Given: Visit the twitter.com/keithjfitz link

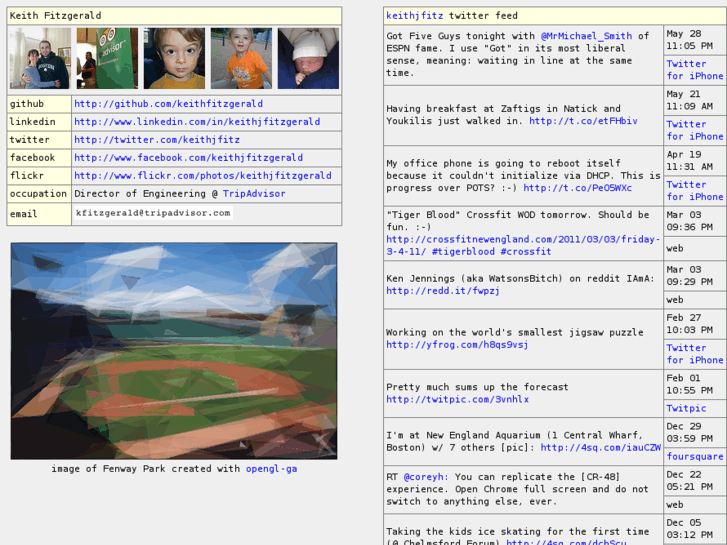Looking at the screenshot, I should pos(157,140).
